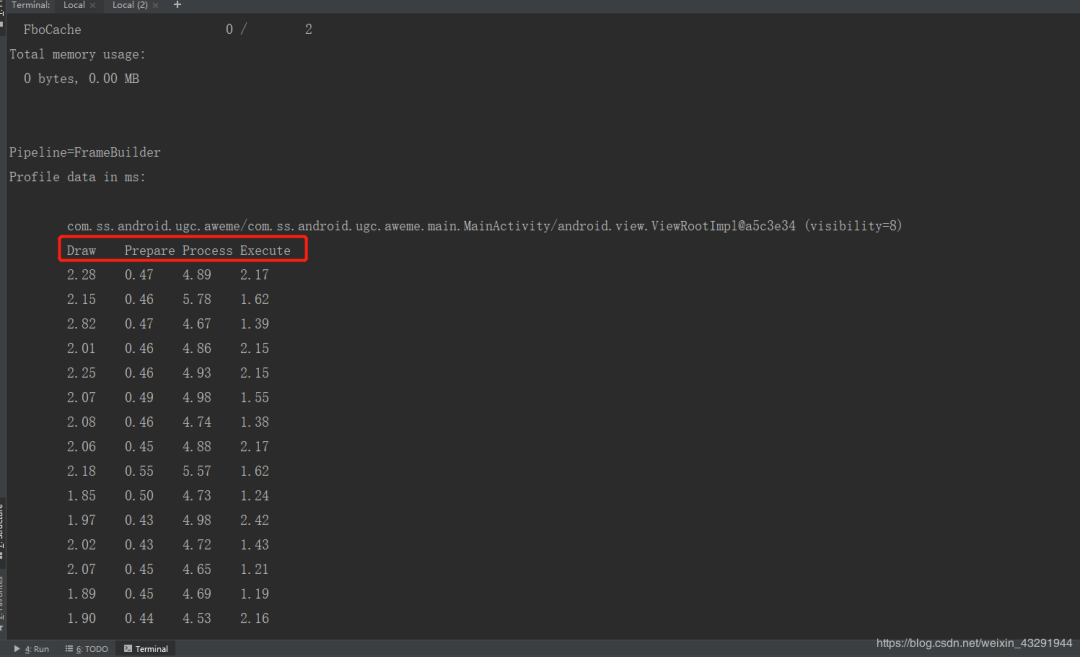Image resolution: width=1080 pixels, height=657 pixels.
Task: Click the FboCache line in the output
Action: tap(52, 30)
